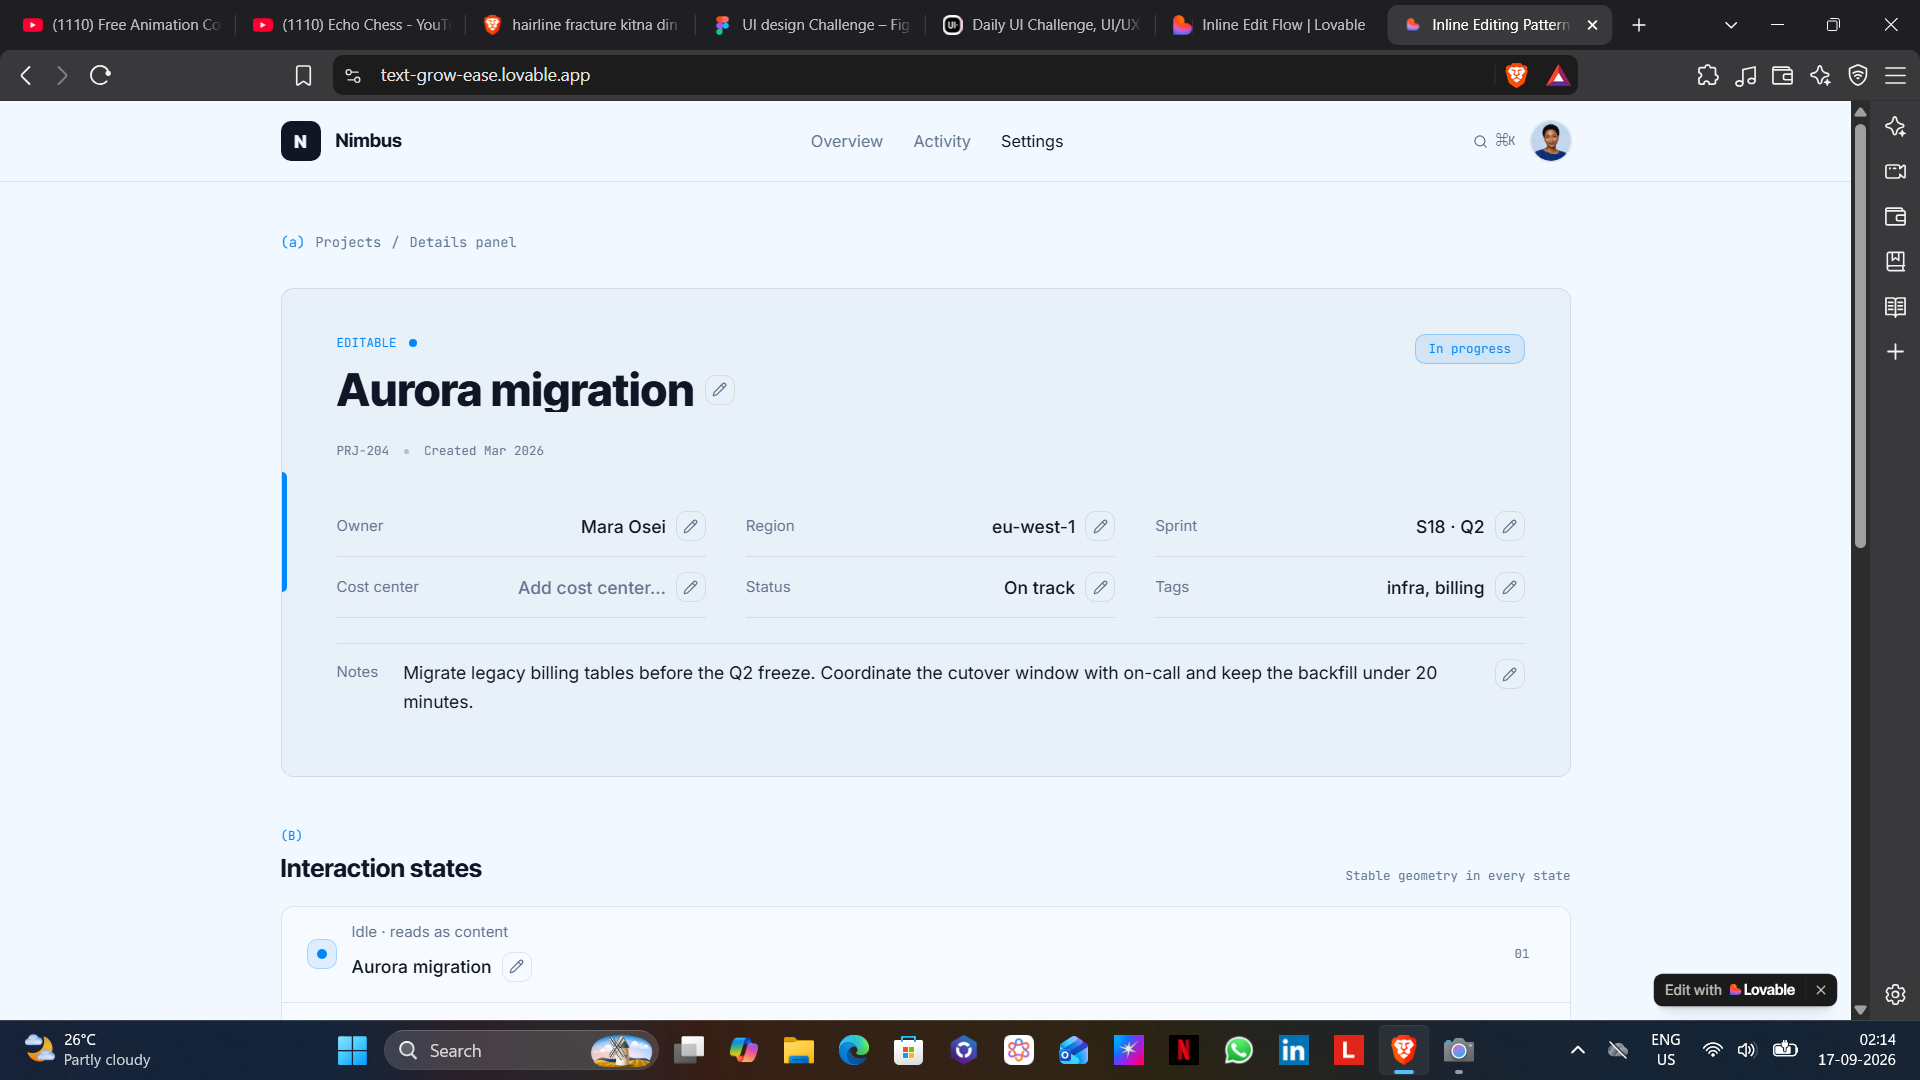Screen dimensions: 1920x1080
Task: Go to Overview nav item
Action: point(846,142)
